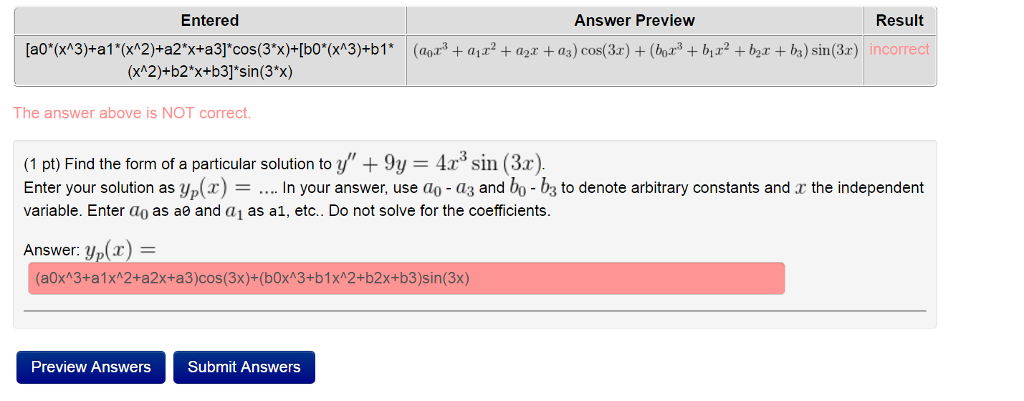Click the 'incorrect' result cell

pyautogui.click(x=899, y=49)
